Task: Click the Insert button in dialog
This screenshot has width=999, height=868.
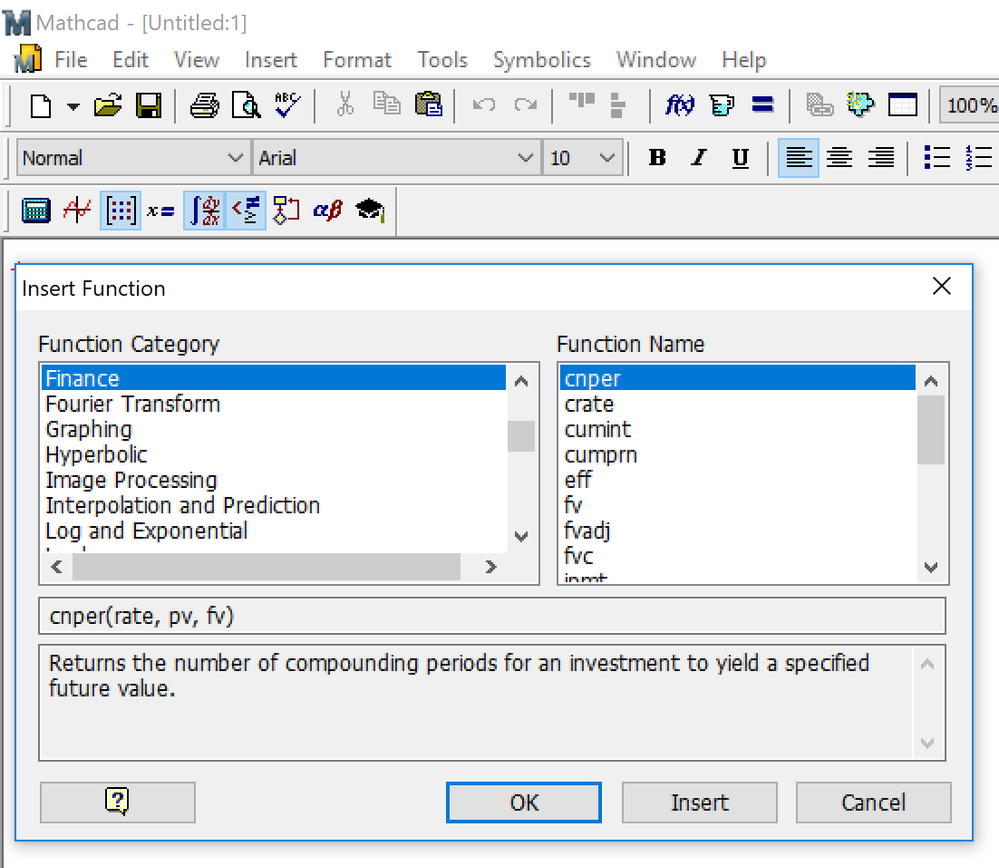Action: click(x=700, y=802)
